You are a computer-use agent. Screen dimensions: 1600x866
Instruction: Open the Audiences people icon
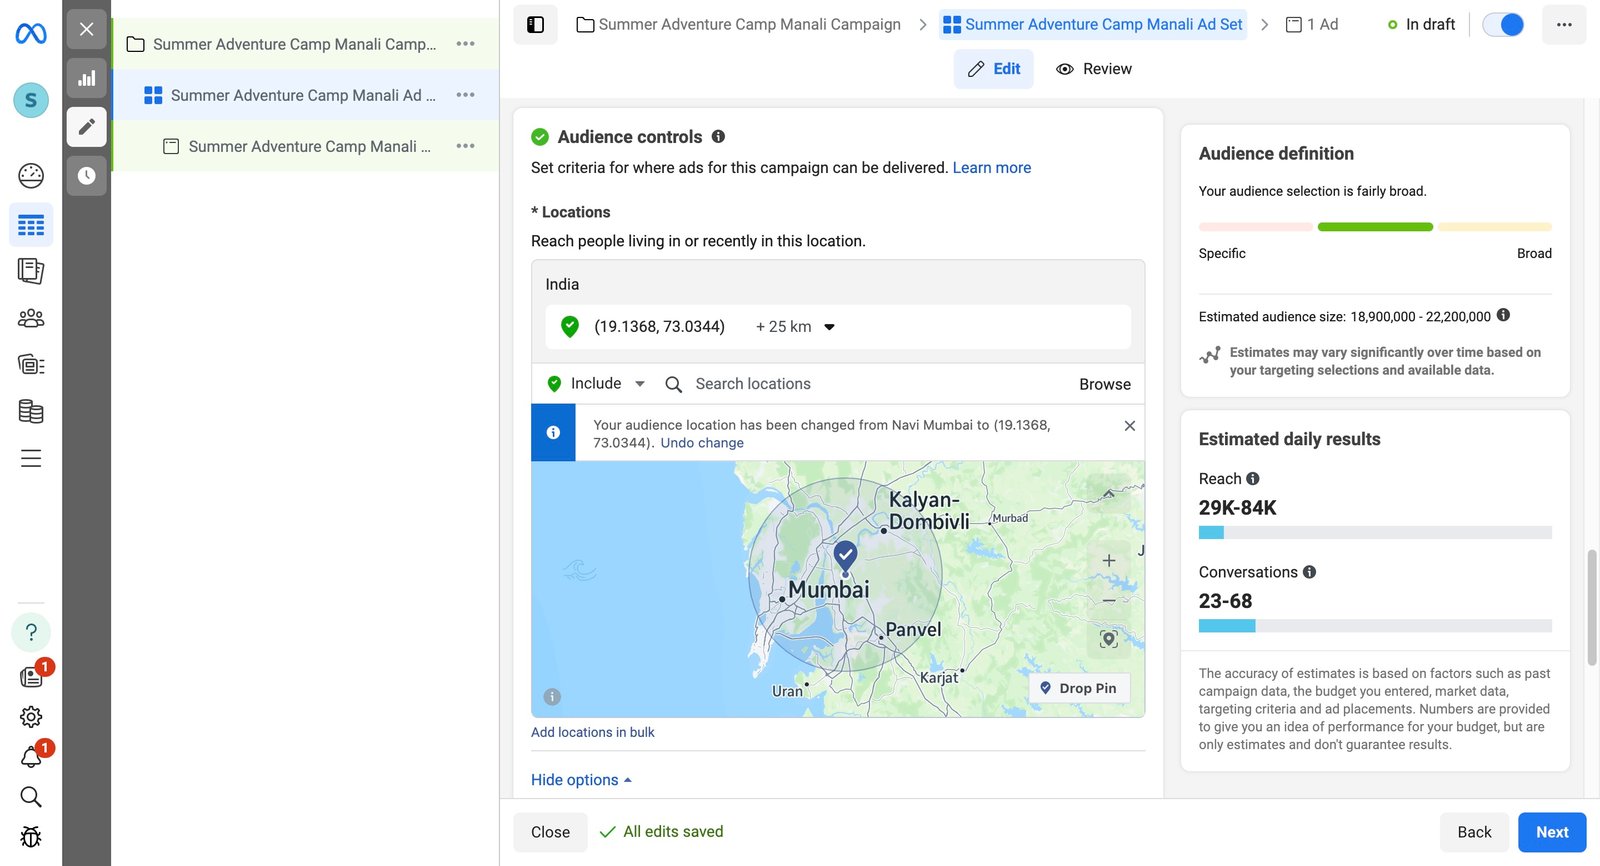[31, 318]
